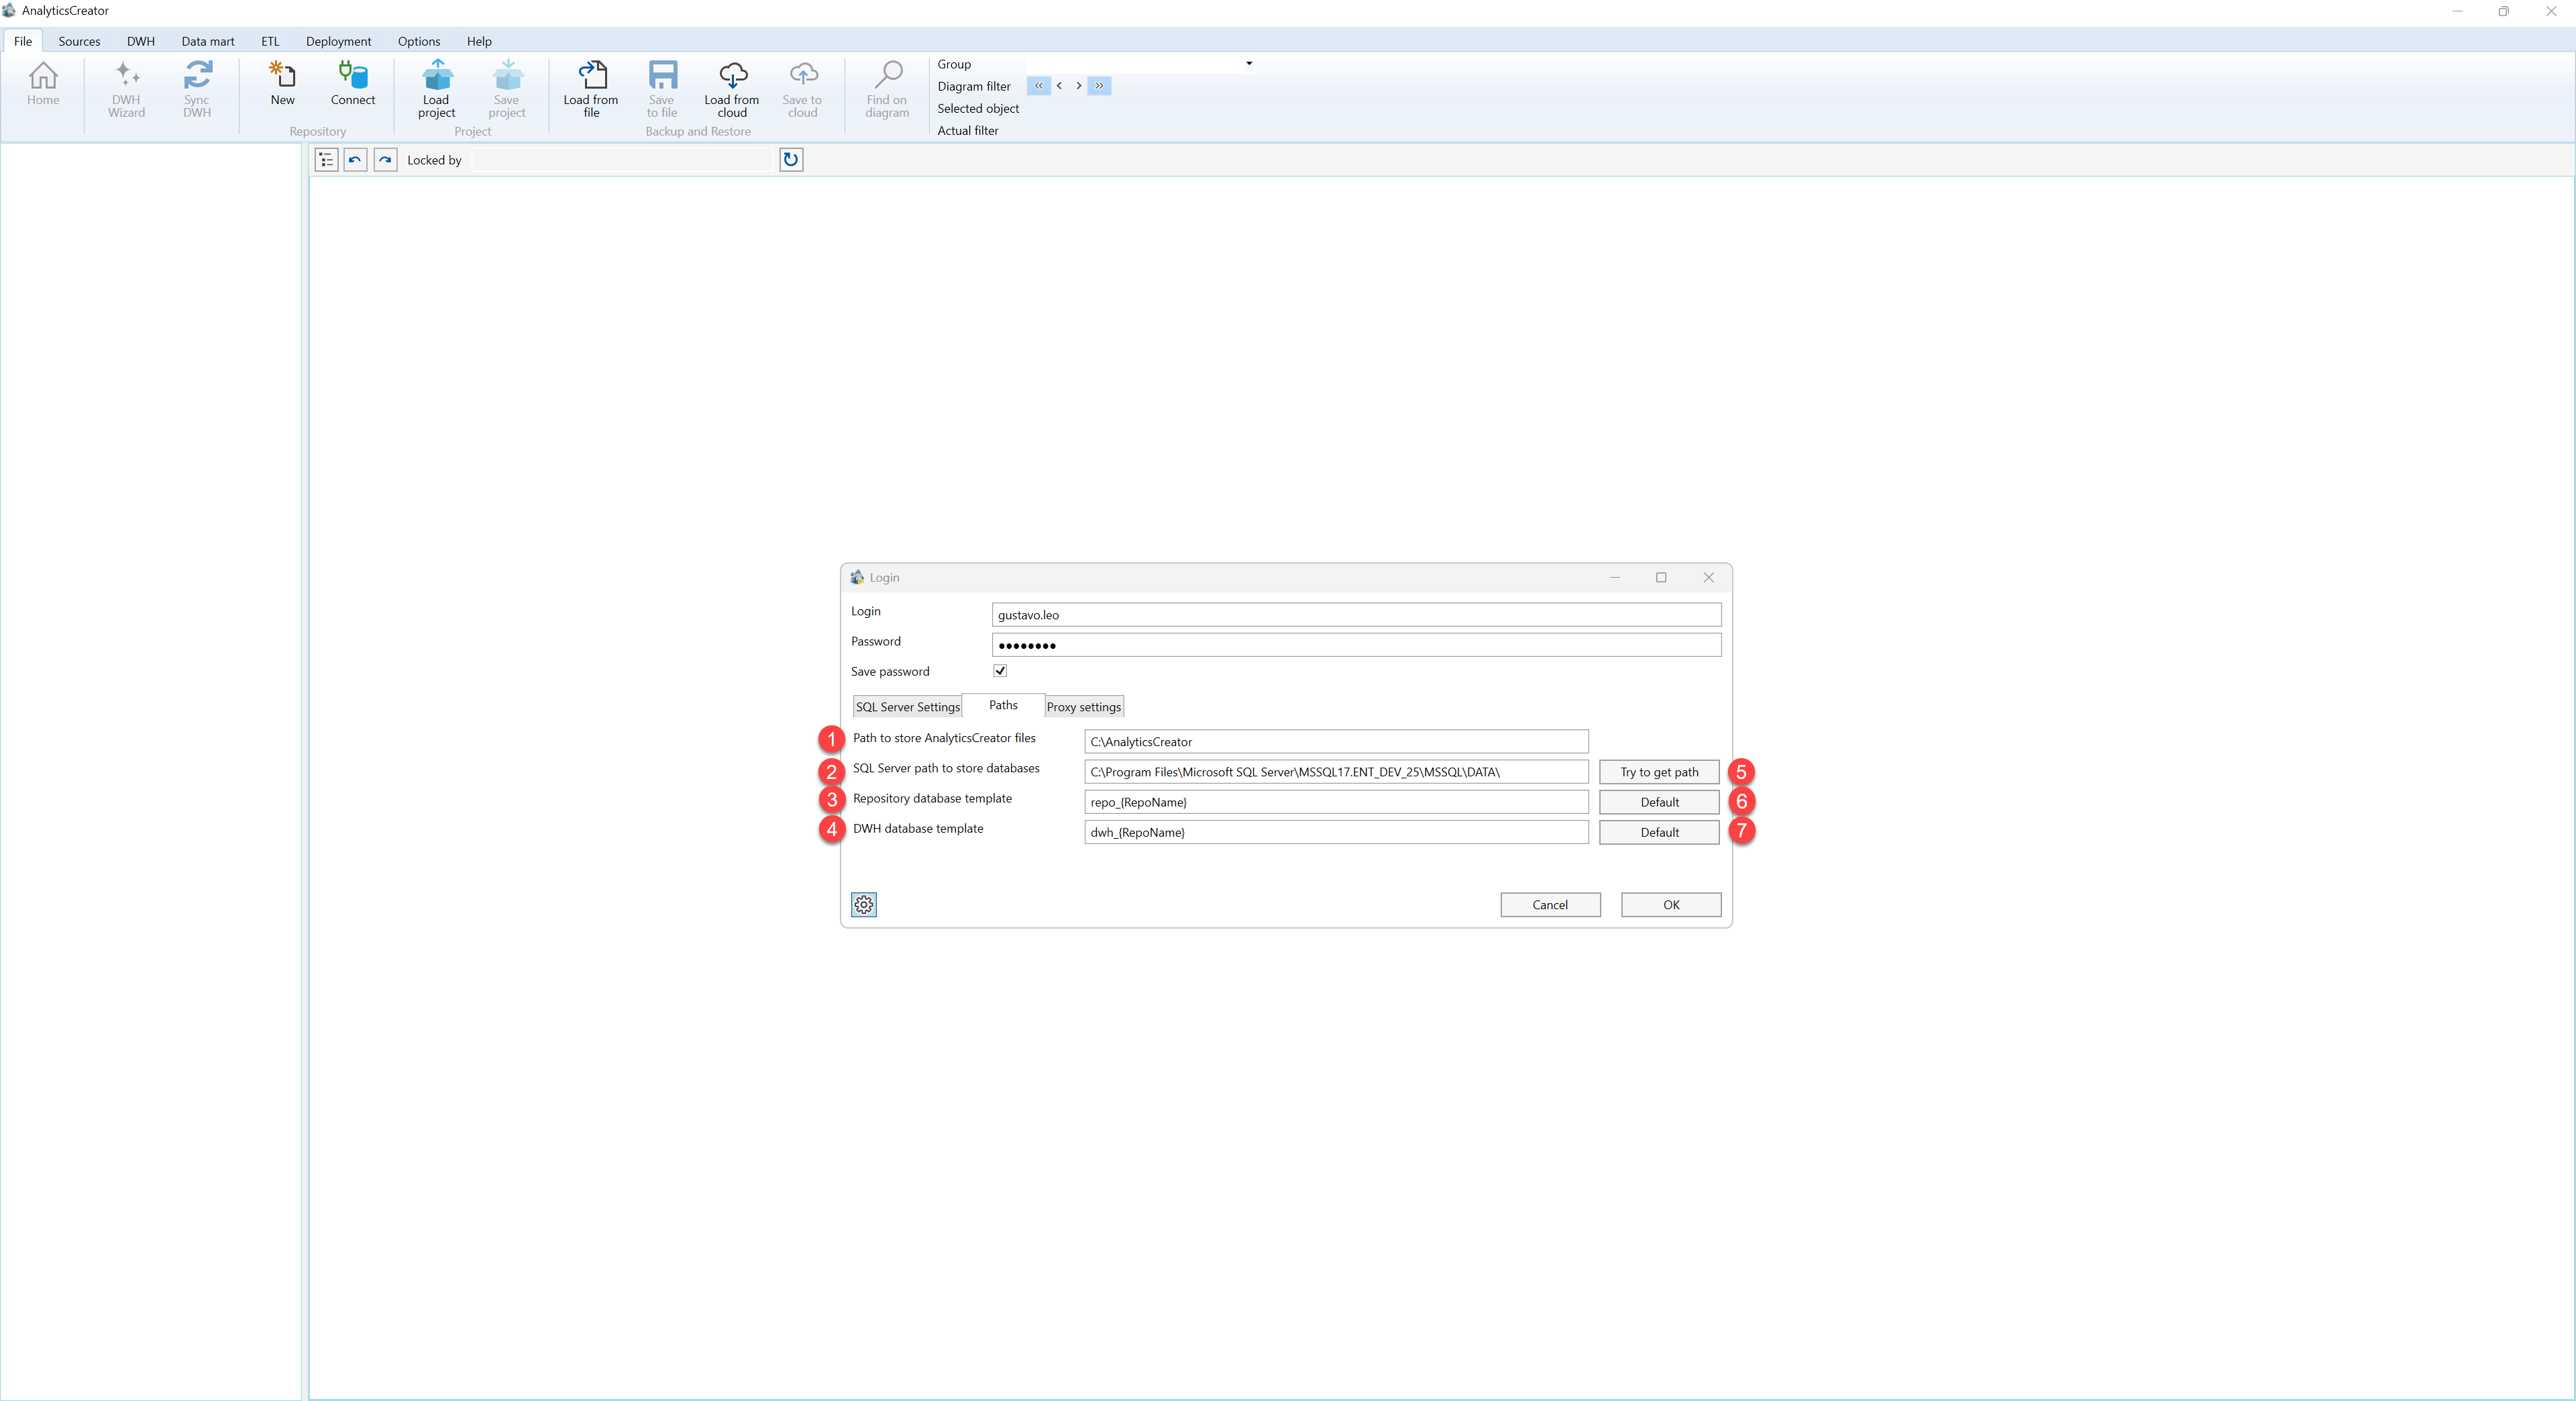Open the DWH menu

click(x=141, y=41)
